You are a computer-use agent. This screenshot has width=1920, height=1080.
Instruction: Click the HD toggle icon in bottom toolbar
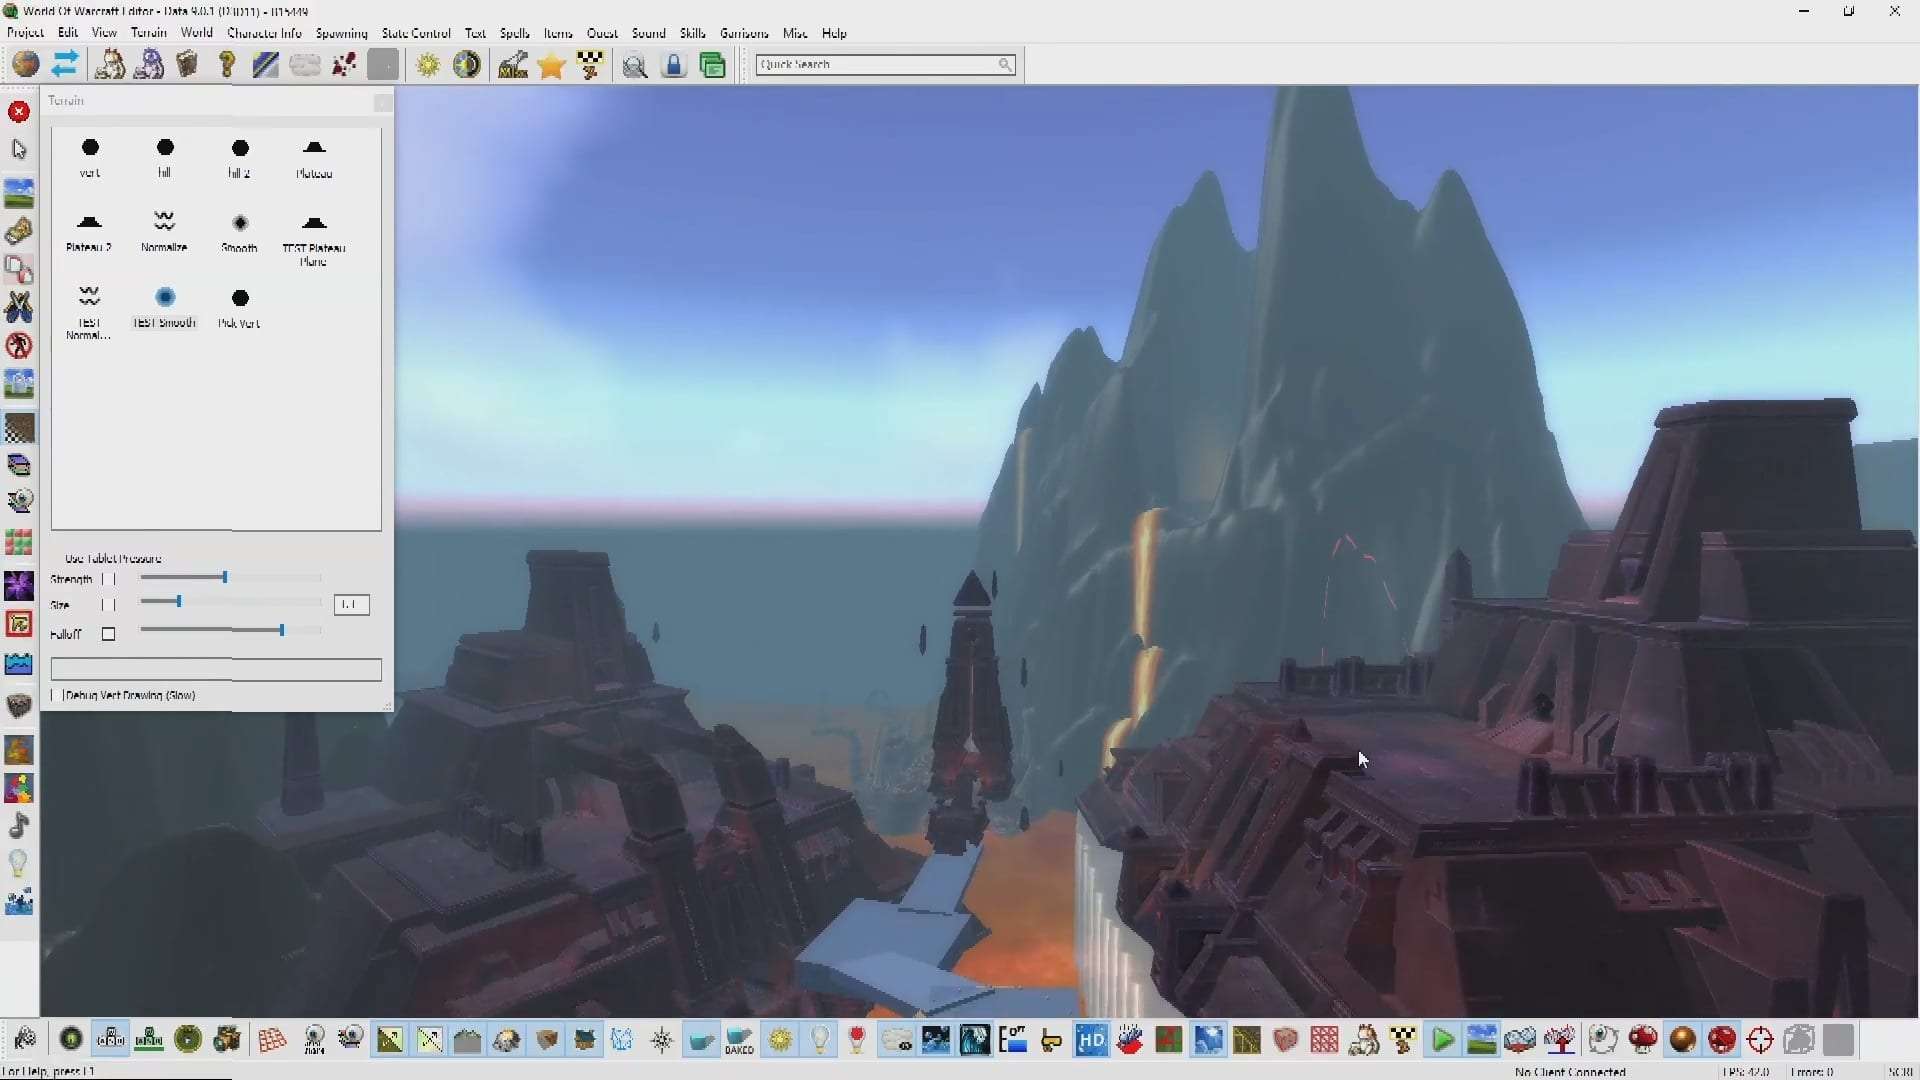tap(1091, 1041)
